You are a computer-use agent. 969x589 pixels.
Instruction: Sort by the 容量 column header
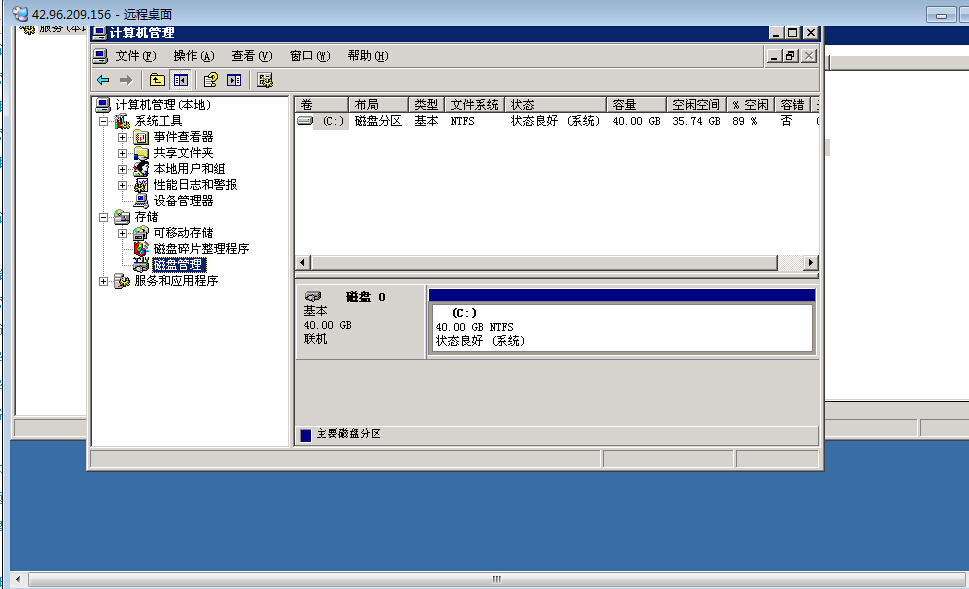point(636,105)
